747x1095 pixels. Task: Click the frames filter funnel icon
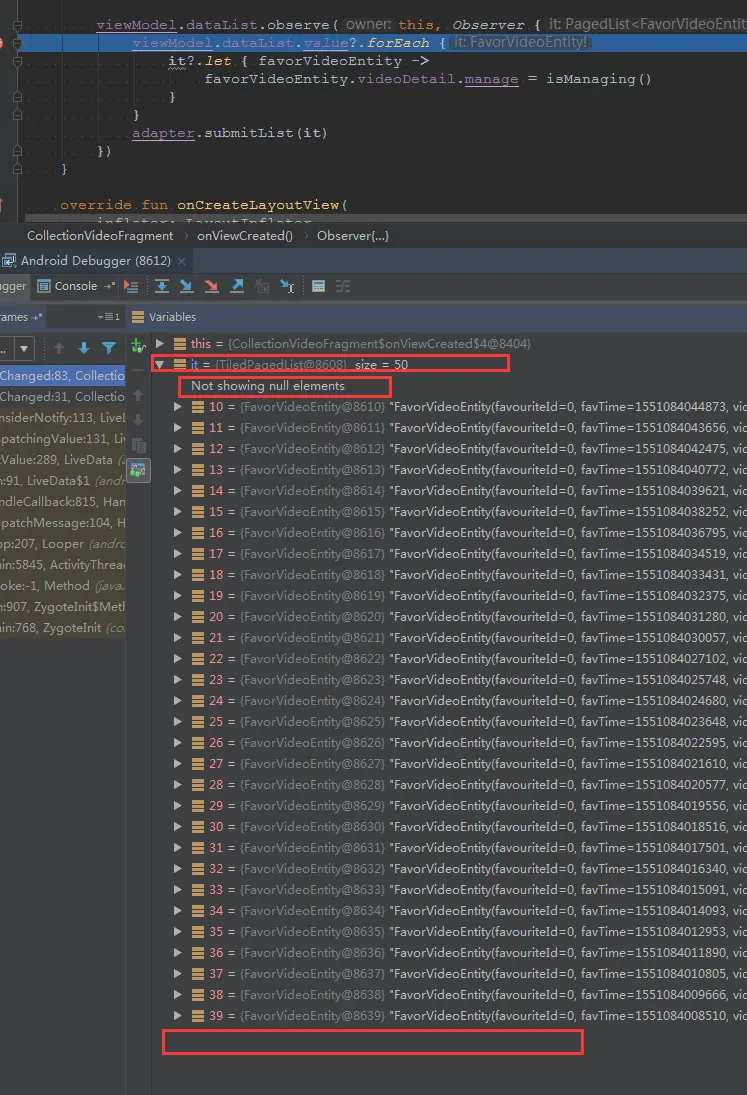point(109,348)
